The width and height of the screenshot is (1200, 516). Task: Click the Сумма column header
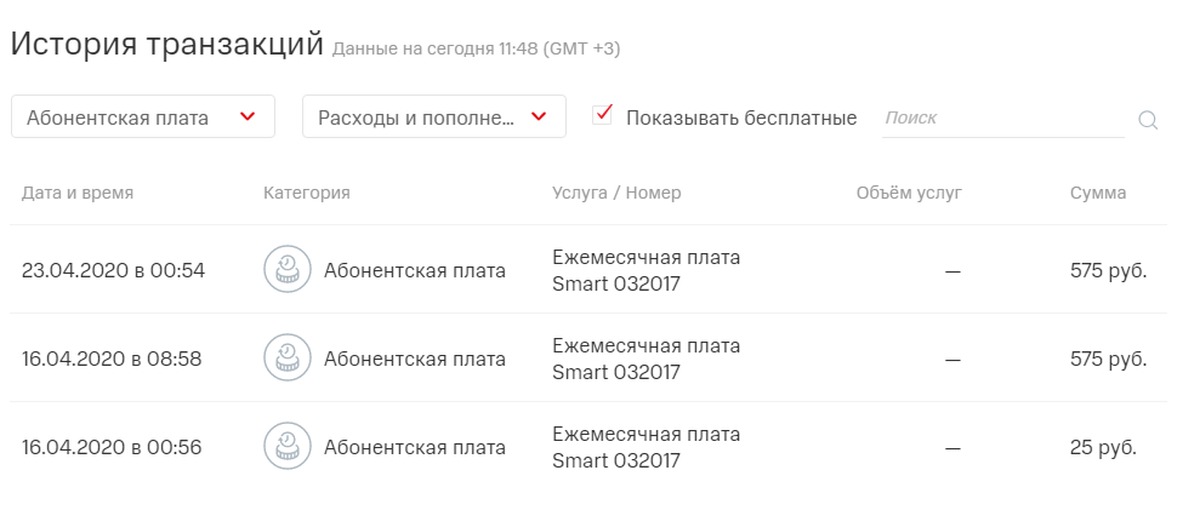(1098, 193)
